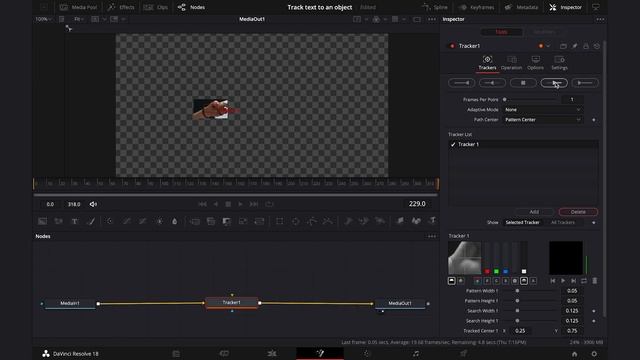640x360 pixels.
Task: Add a Background node from the toolbar
Action: click(42, 221)
